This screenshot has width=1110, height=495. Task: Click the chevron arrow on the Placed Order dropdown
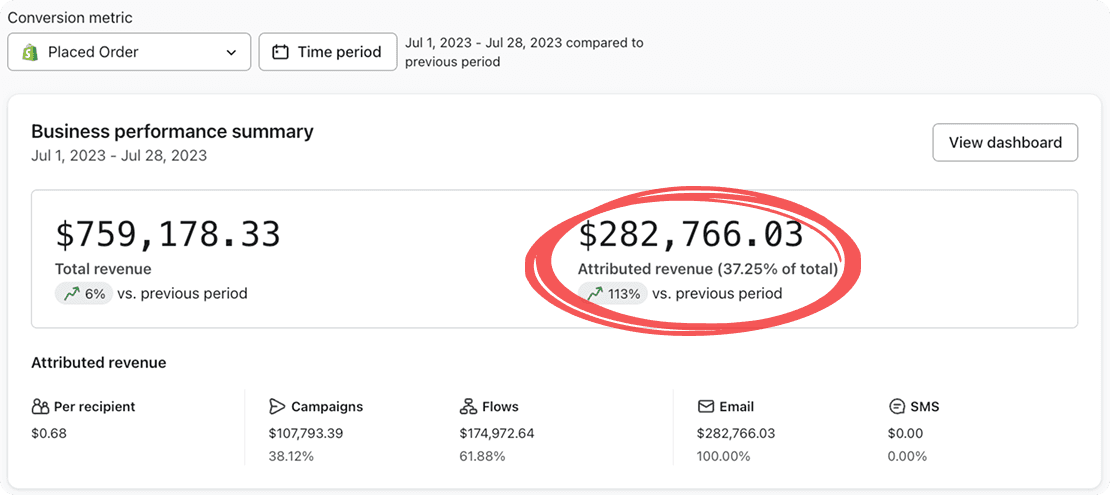tap(231, 52)
